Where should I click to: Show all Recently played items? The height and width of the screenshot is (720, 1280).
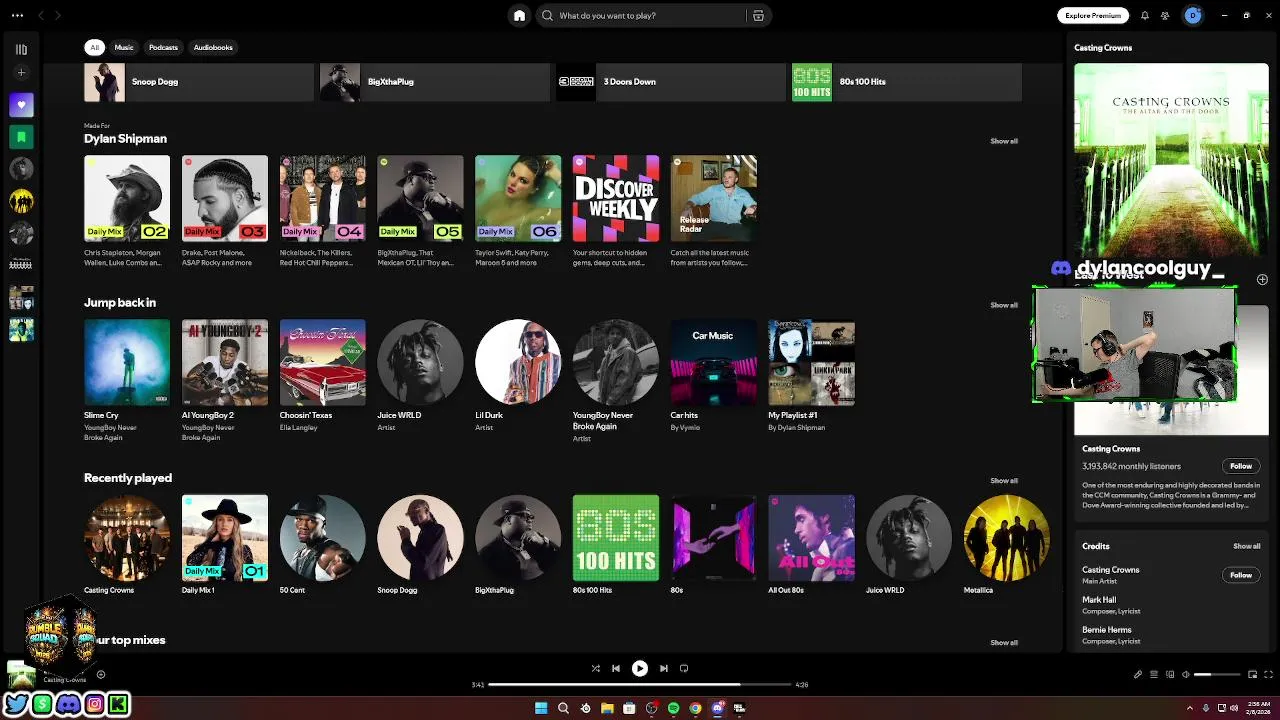pyautogui.click(x=1004, y=481)
